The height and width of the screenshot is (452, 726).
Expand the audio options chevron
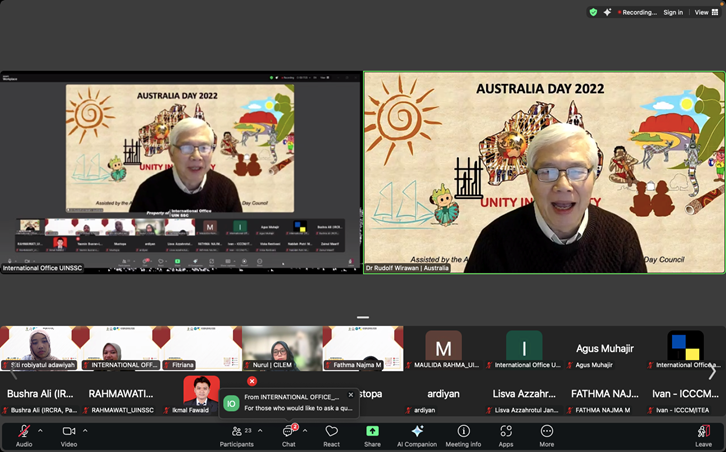tap(40, 431)
